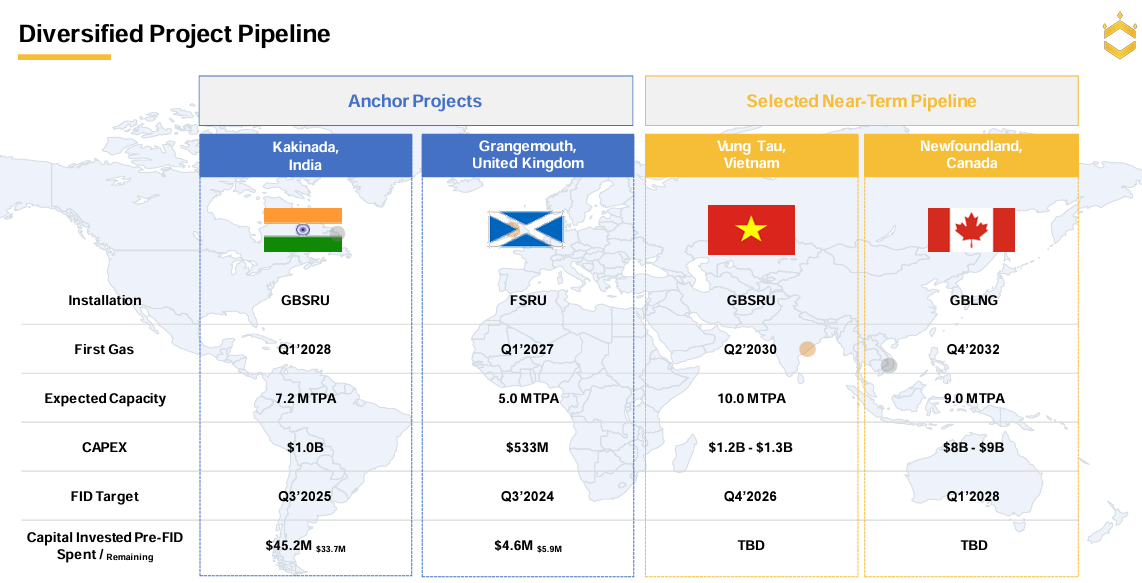Select the FSRU installation value

coord(528,300)
